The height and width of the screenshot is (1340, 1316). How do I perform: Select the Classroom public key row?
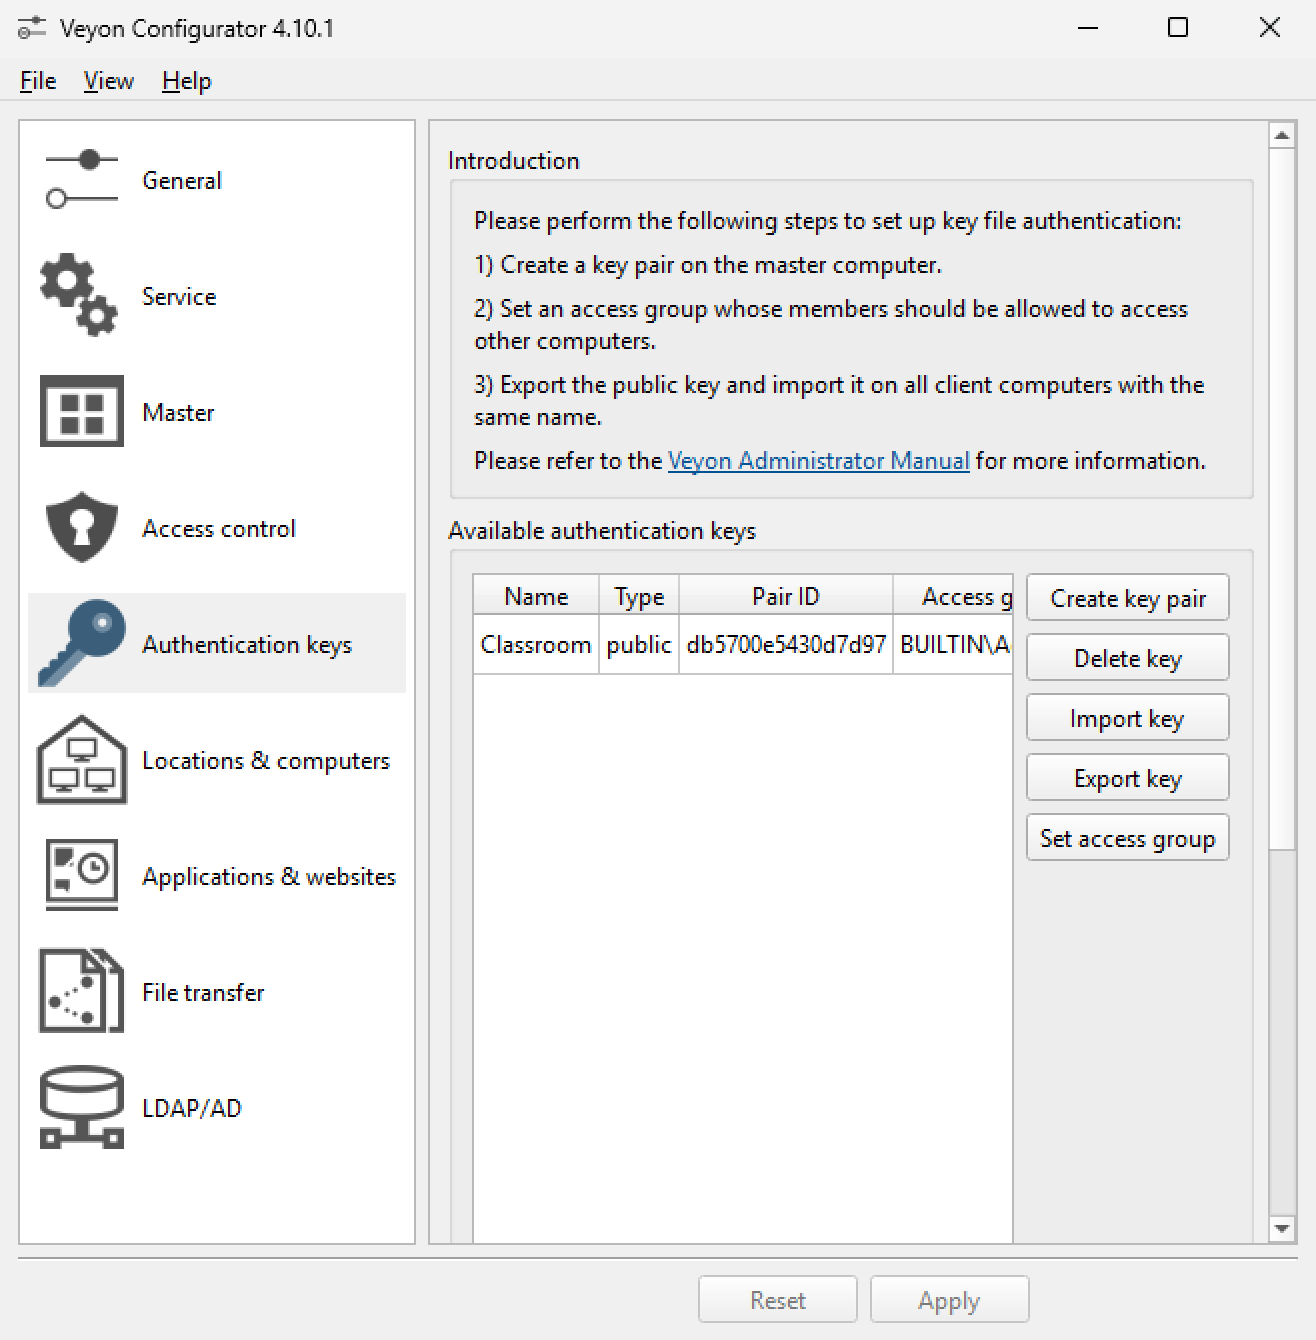tap(742, 645)
